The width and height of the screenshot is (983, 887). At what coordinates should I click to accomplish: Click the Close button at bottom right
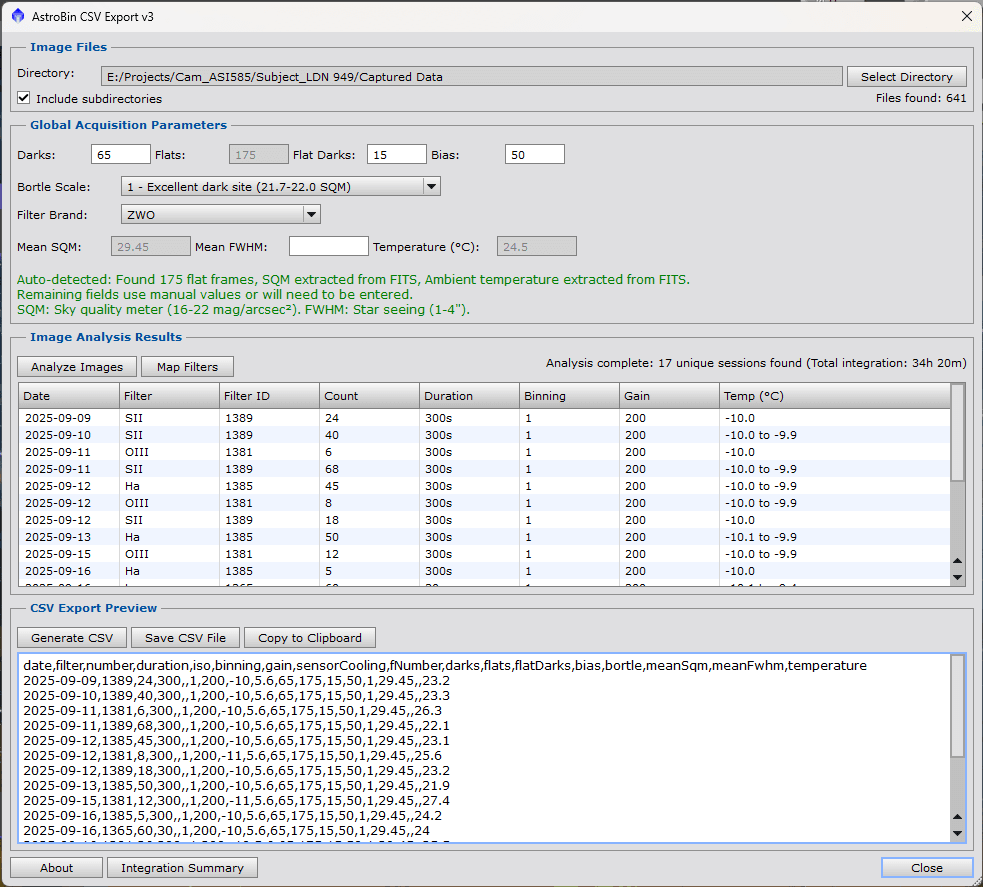click(x=925, y=867)
